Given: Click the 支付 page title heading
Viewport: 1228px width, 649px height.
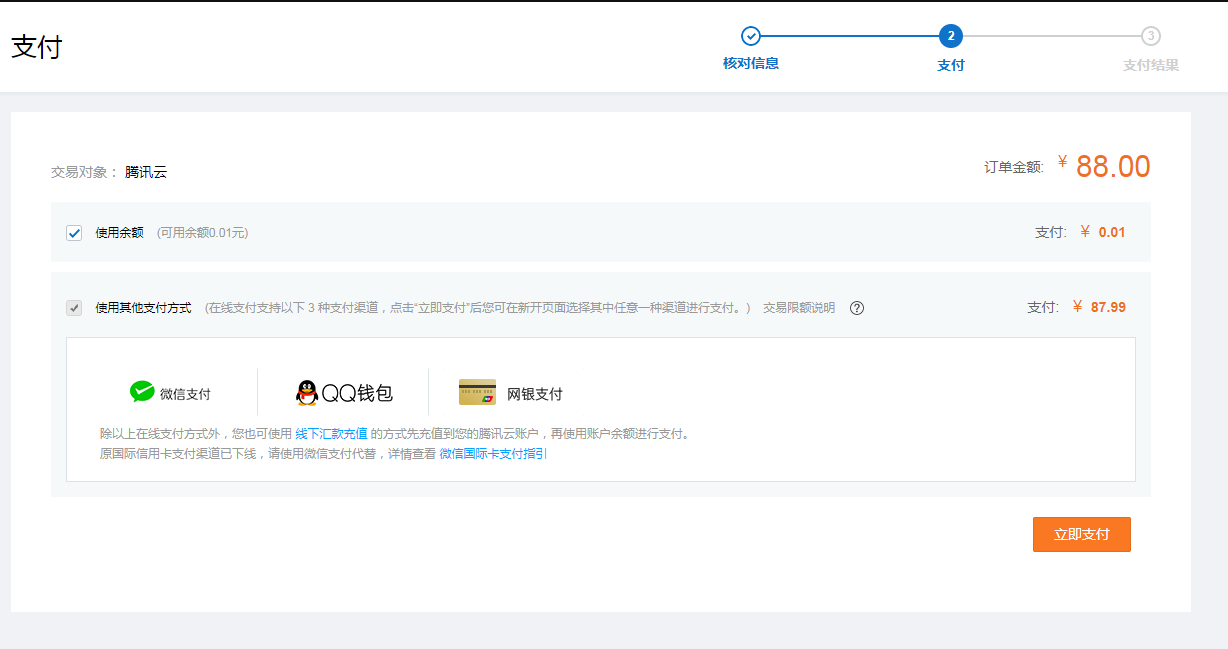Looking at the screenshot, I should click(x=36, y=47).
